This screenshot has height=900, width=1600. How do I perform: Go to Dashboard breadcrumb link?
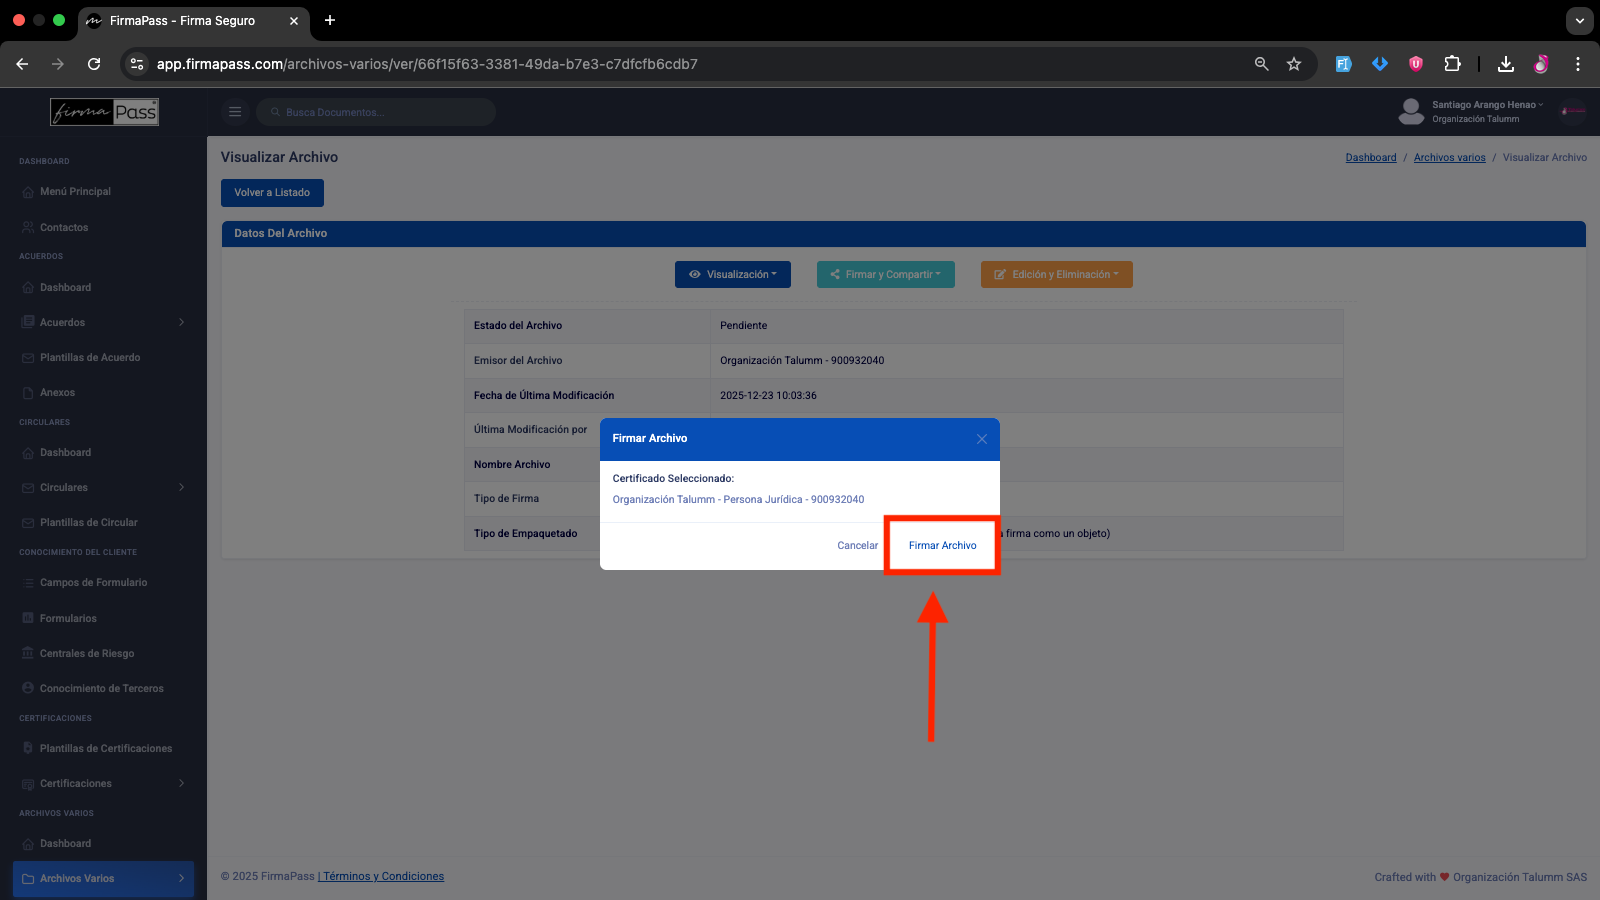tap(1371, 158)
